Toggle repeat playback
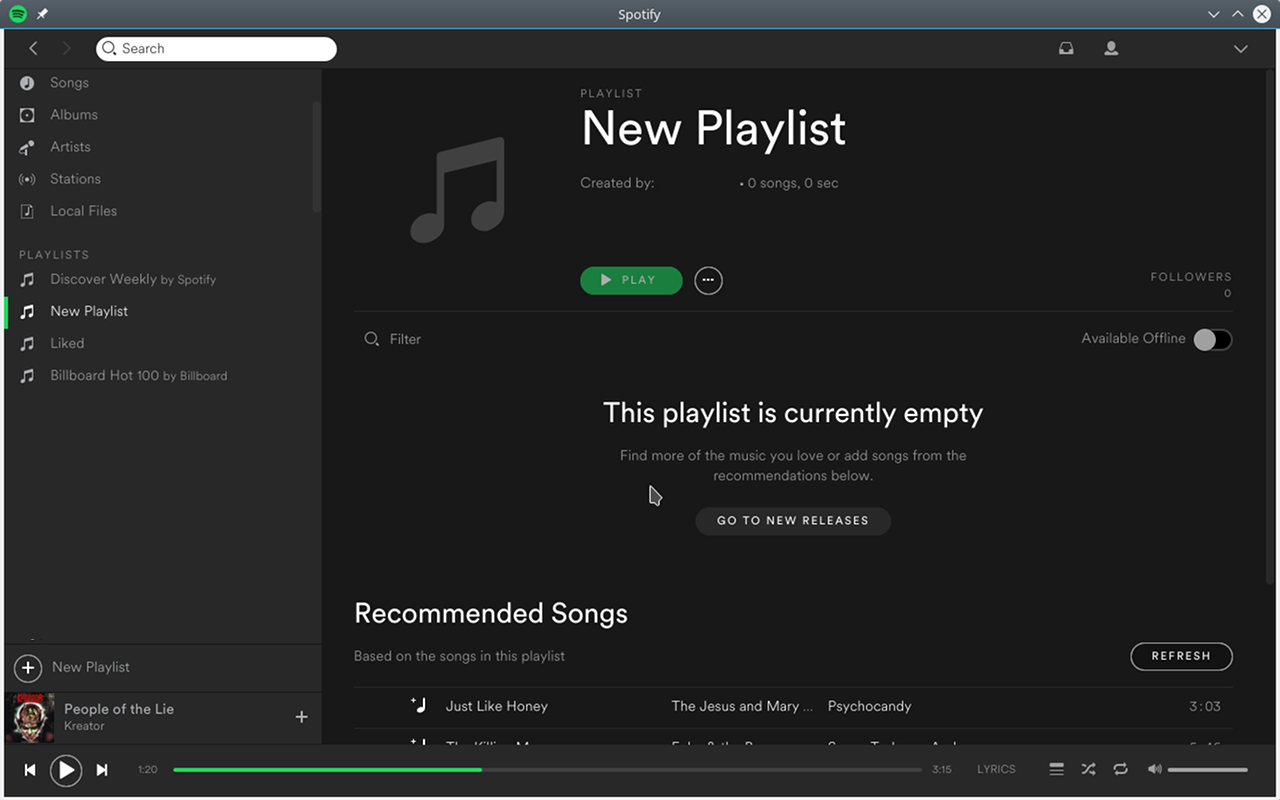This screenshot has height=800, width=1280. tap(1120, 769)
